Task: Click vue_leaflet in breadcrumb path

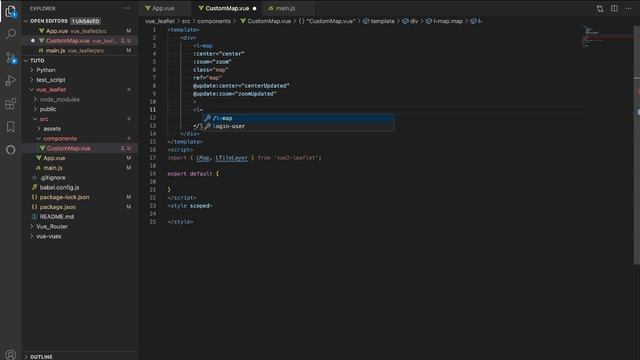Action: coord(160,21)
